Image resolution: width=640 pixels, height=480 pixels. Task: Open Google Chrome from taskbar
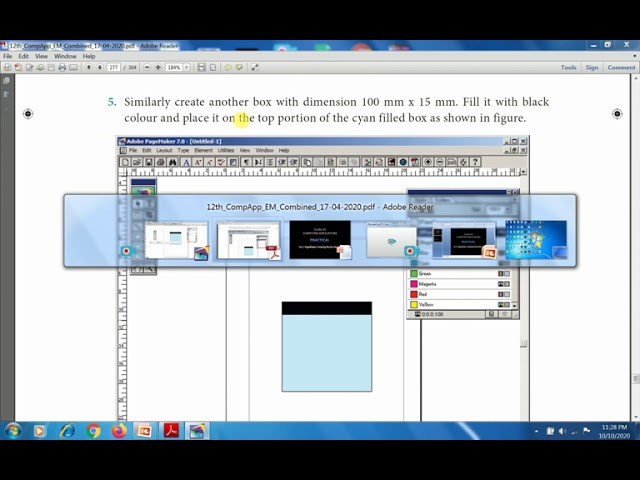tap(93, 431)
